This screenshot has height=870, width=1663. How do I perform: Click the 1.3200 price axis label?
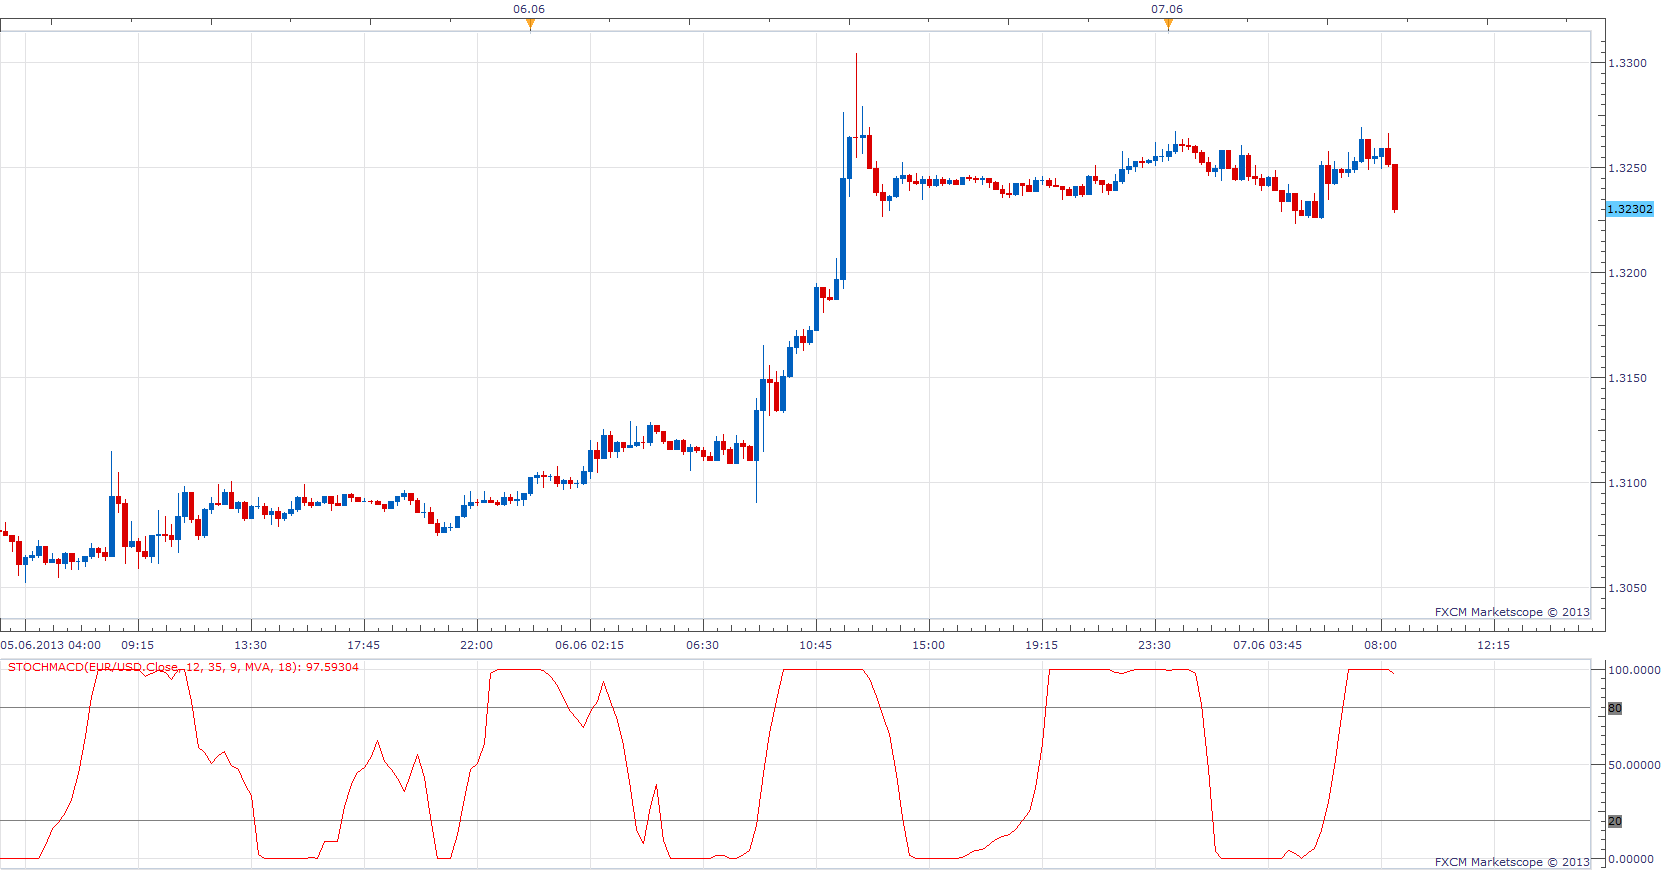click(x=1627, y=273)
